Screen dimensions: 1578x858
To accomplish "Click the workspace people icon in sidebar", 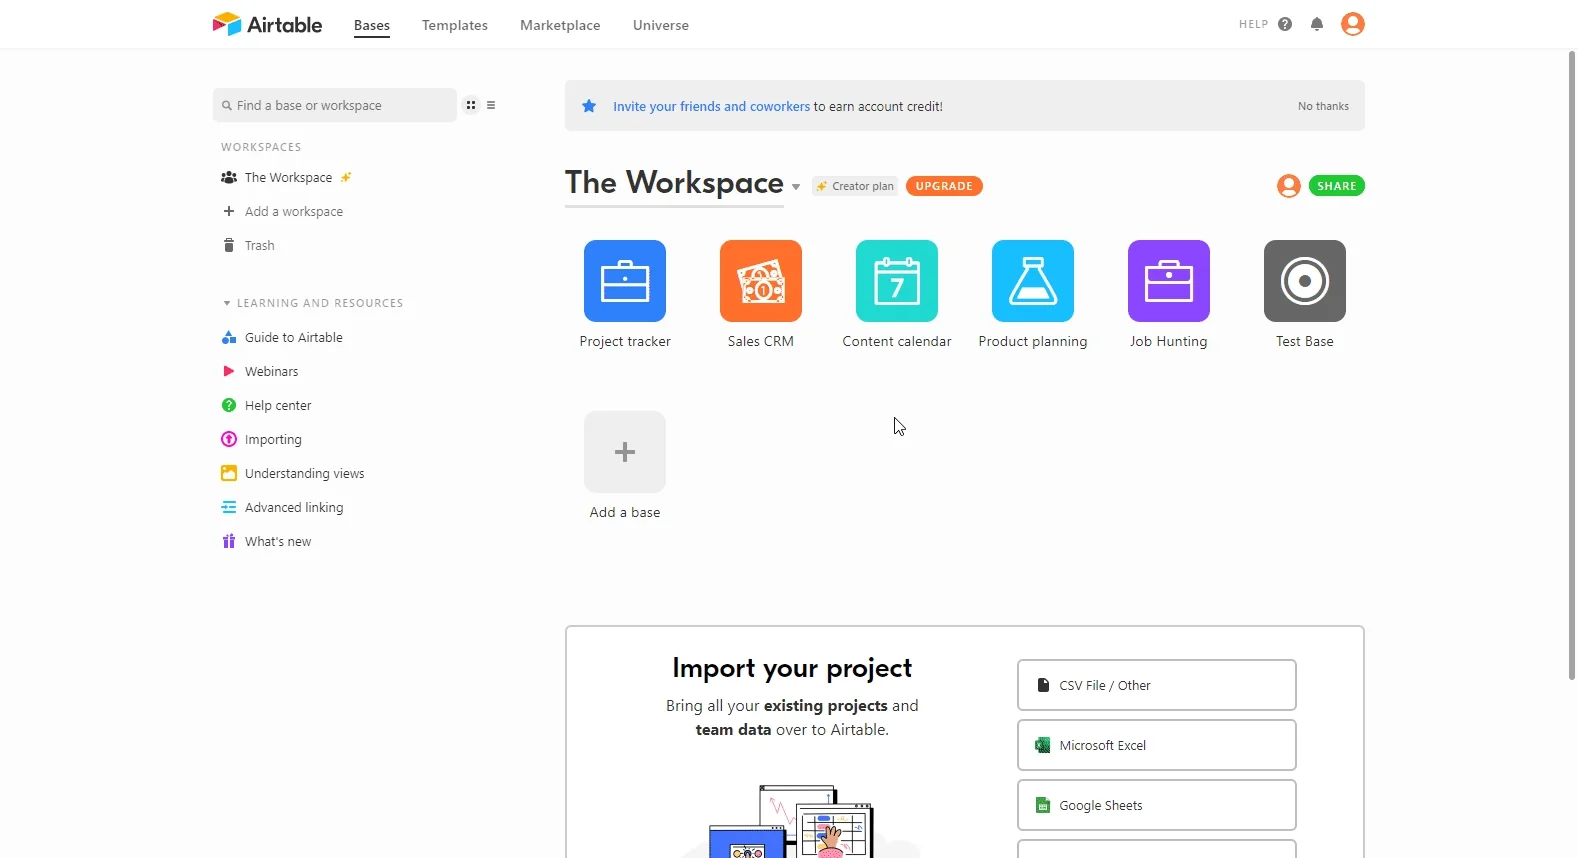I will [229, 177].
